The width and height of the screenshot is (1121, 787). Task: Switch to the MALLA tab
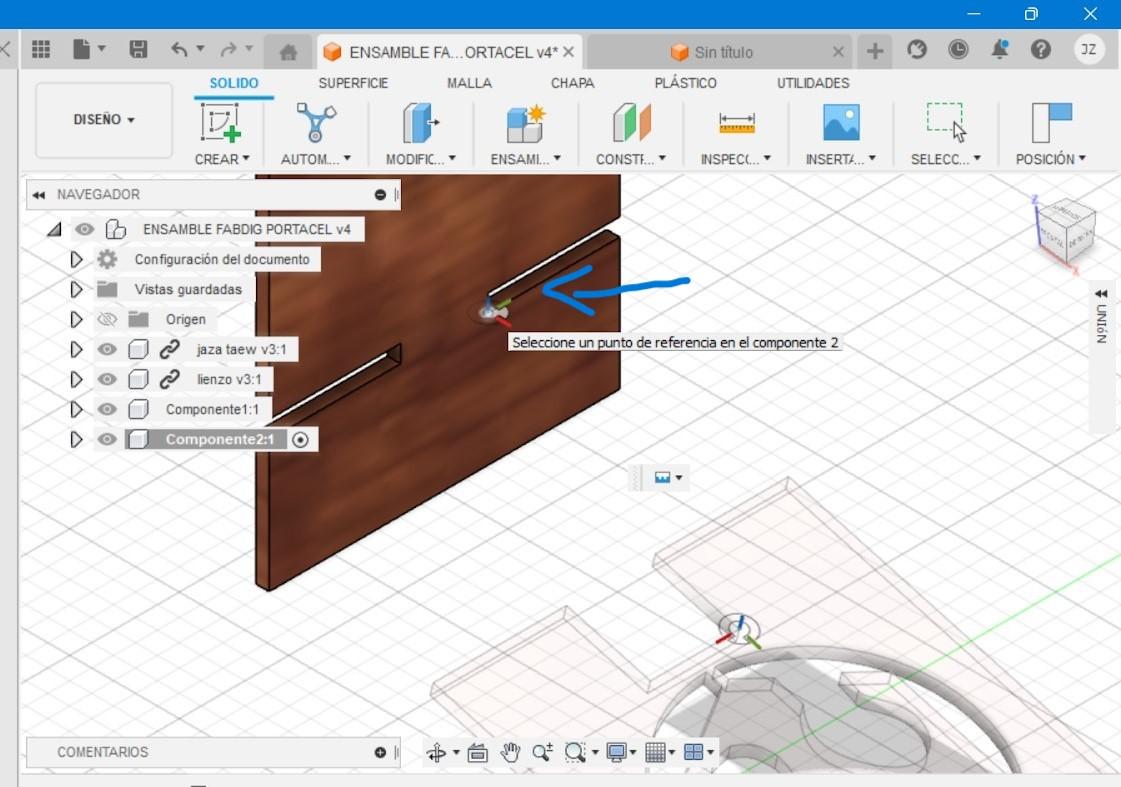tap(469, 83)
